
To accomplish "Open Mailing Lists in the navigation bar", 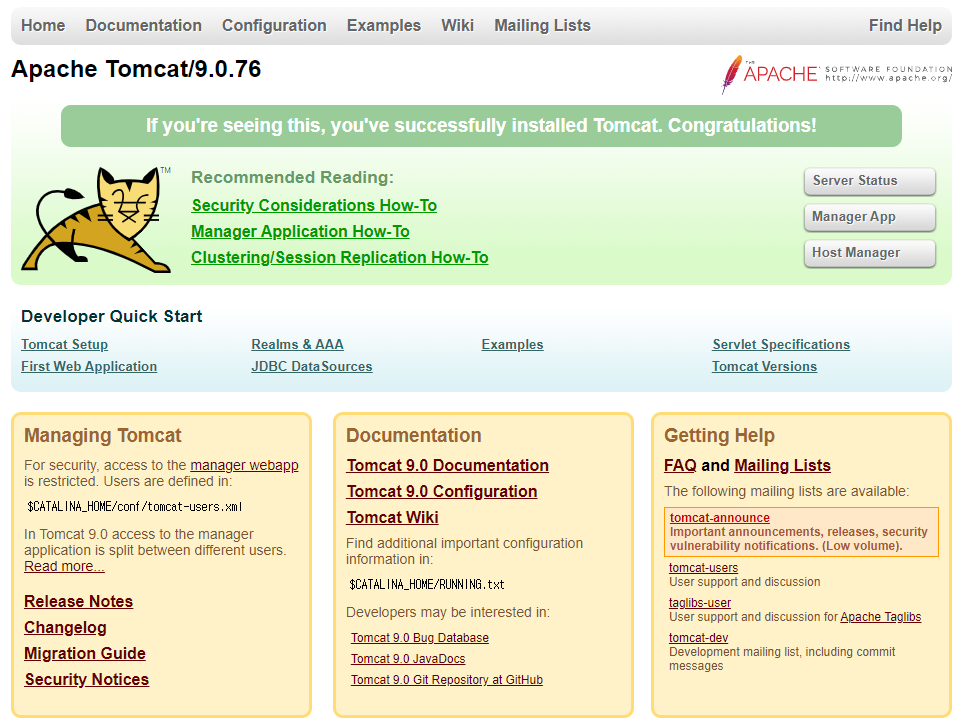I will [543, 26].
